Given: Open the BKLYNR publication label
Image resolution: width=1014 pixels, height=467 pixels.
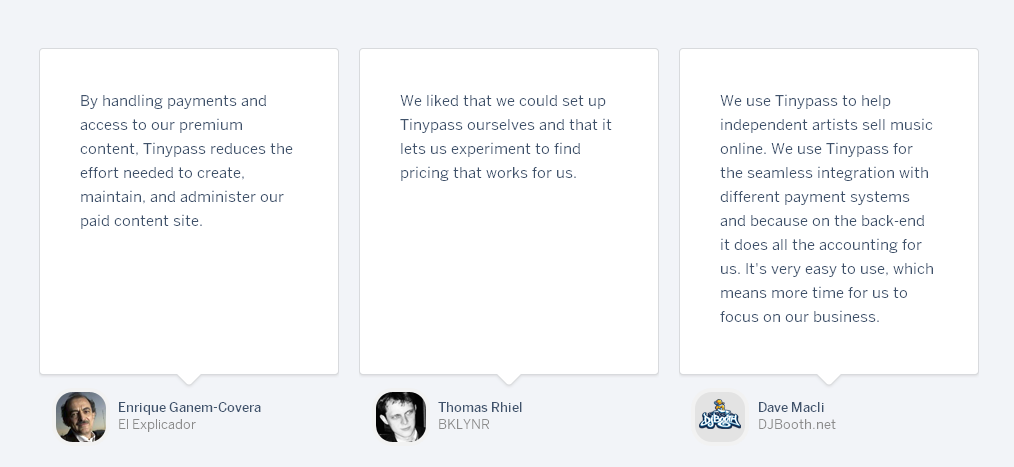Looking at the screenshot, I should [463, 424].
